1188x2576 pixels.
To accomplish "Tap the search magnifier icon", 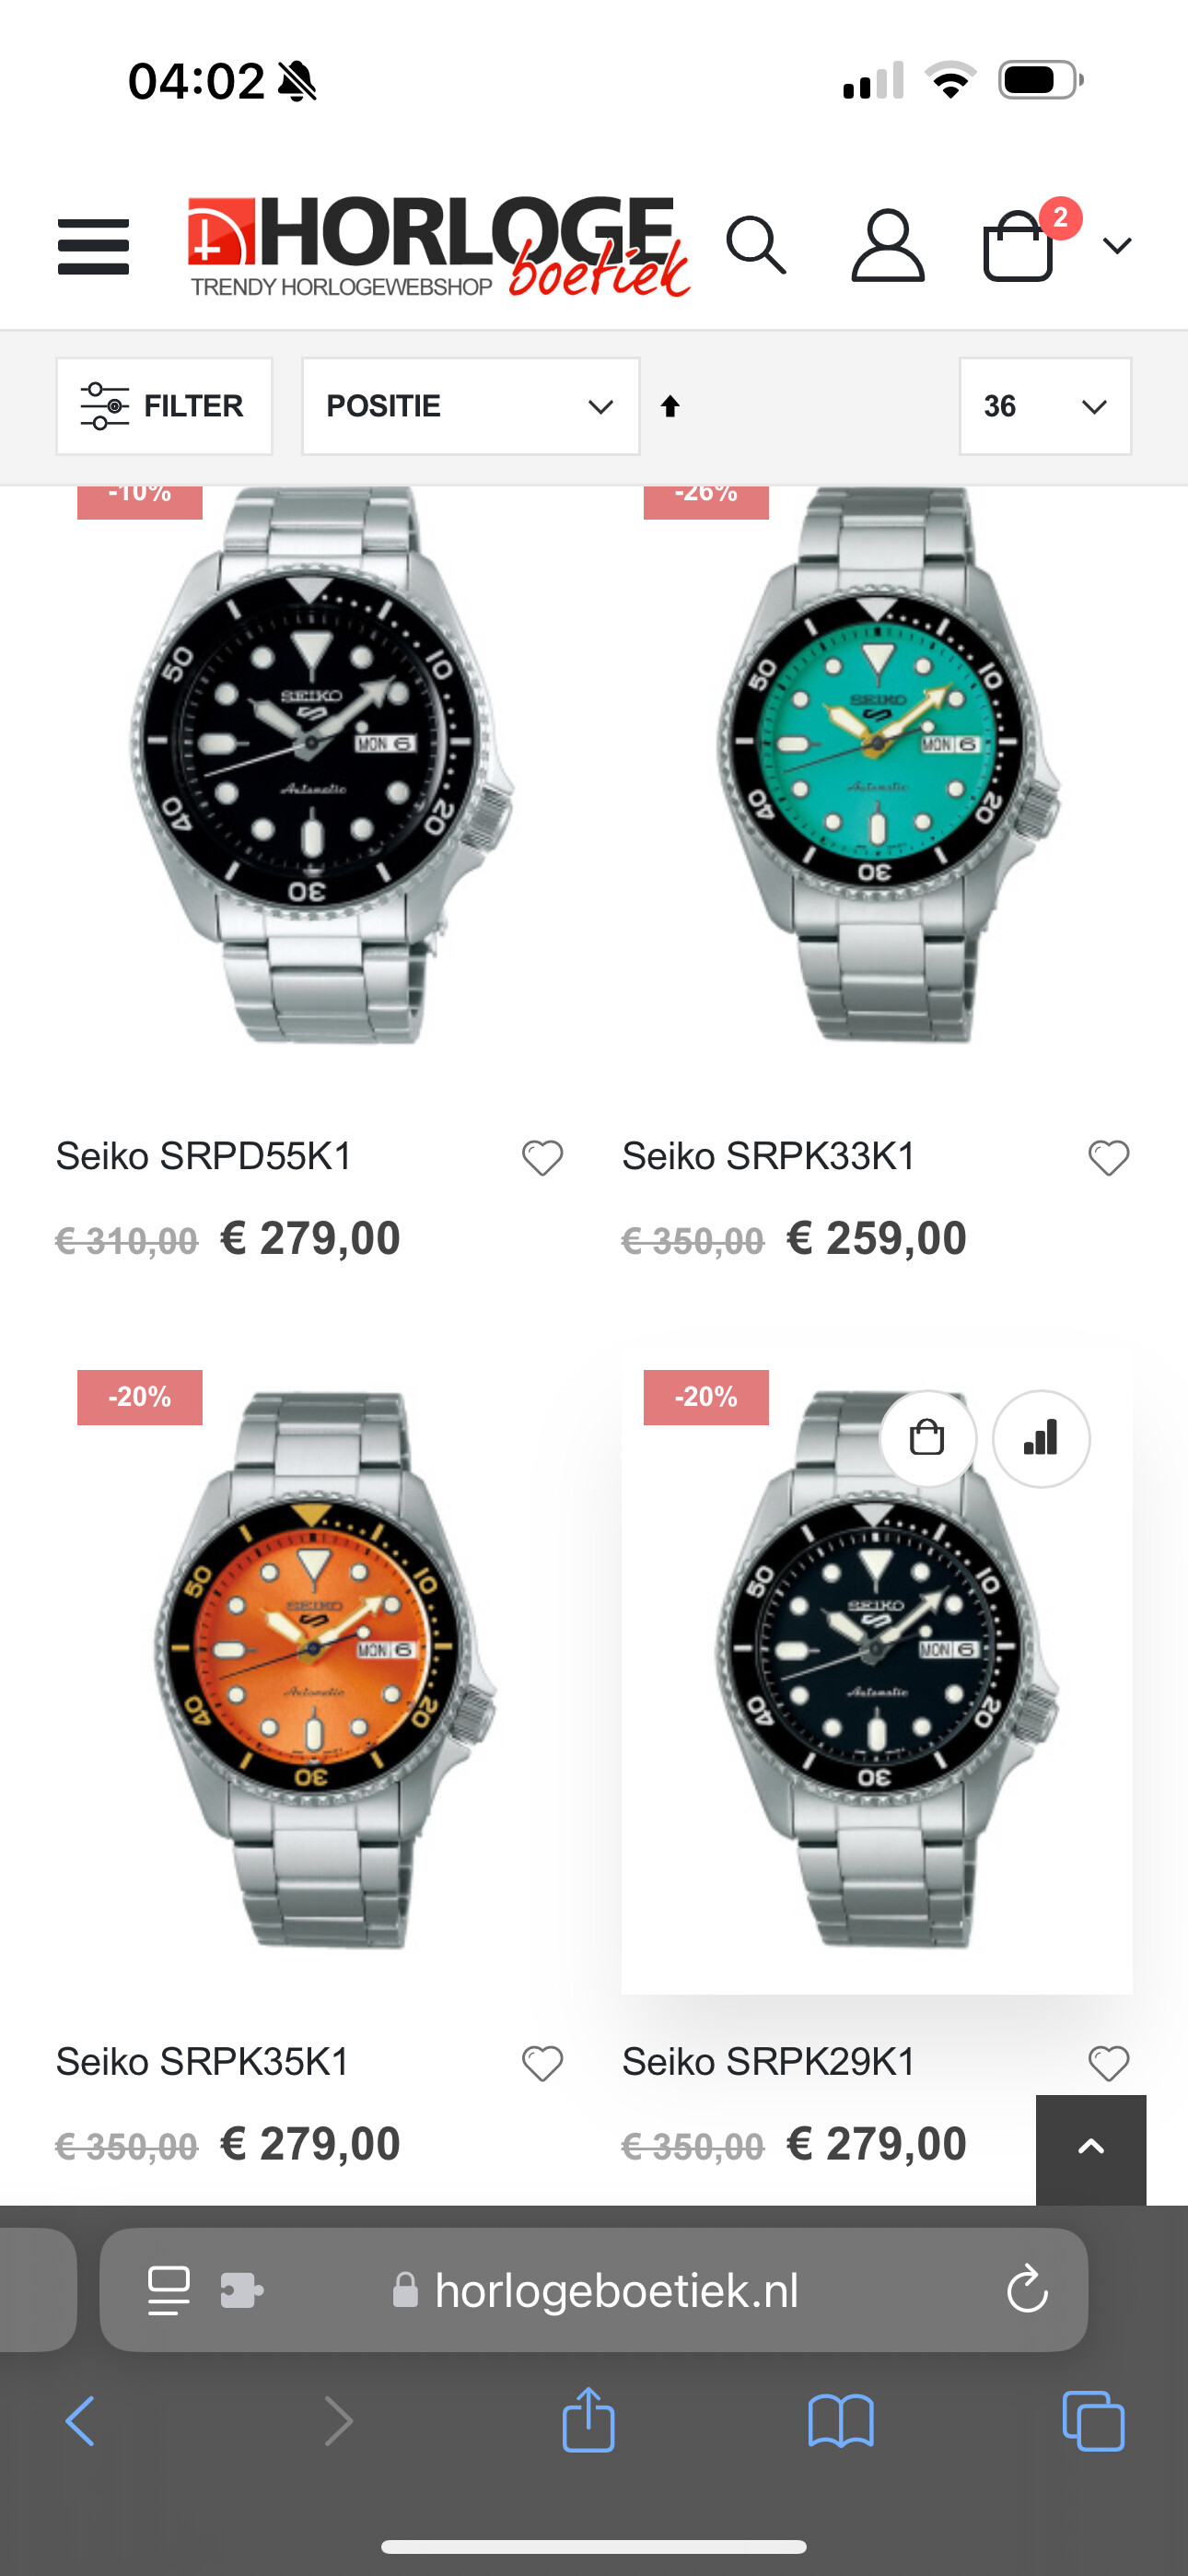I will (756, 245).
